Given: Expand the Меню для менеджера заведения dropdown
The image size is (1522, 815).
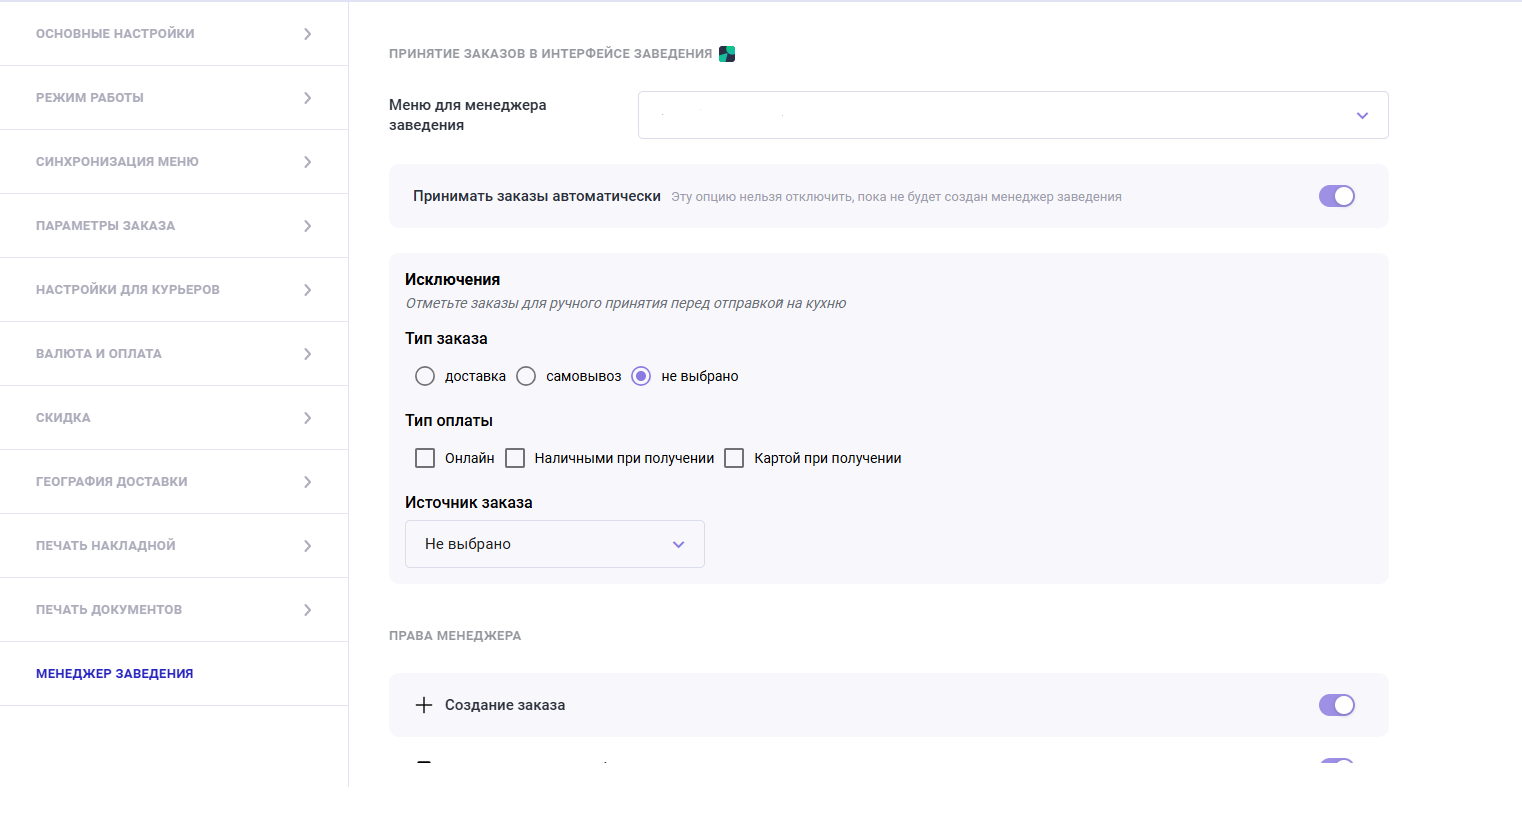Looking at the screenshot, I should [x=1012, y=115].
